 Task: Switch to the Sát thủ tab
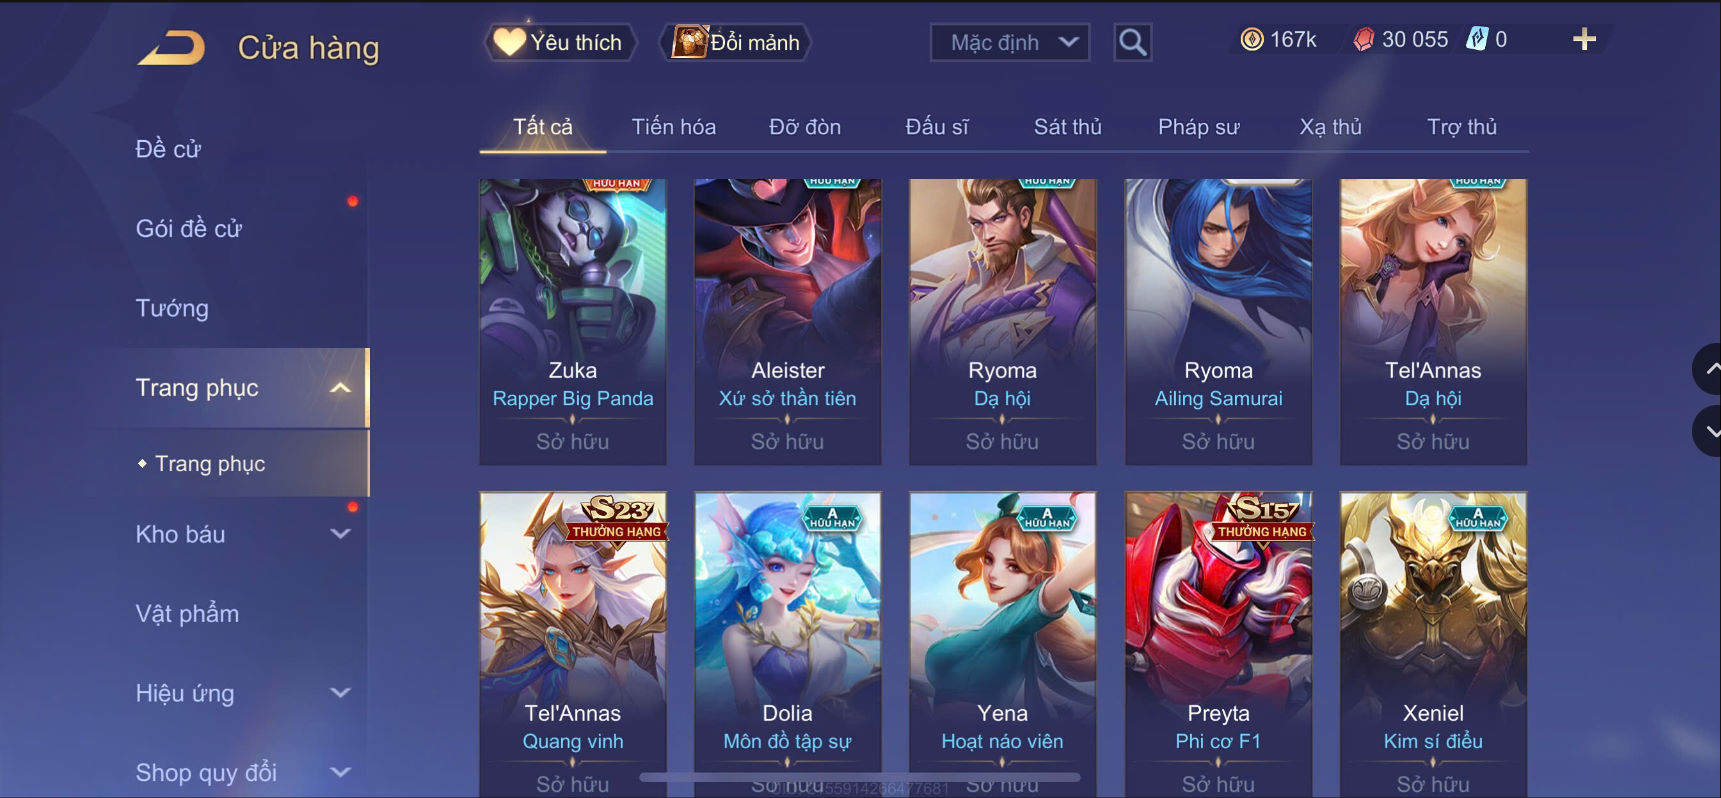coord(1067,127)
